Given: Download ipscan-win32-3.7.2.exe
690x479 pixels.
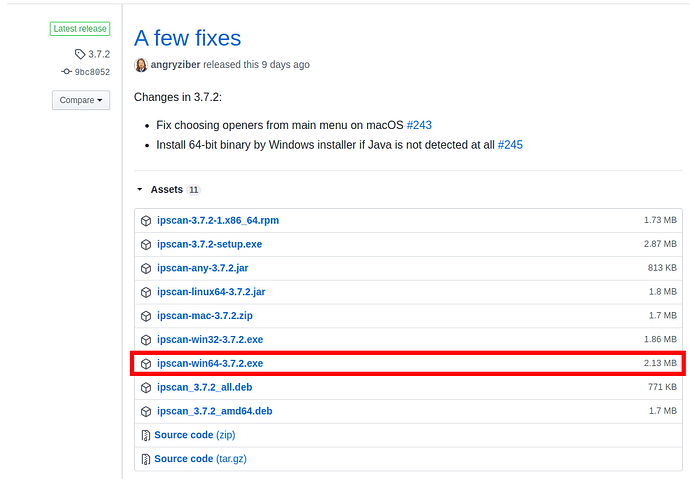Looking at the screenshot, I should click(x=210, y=339).
